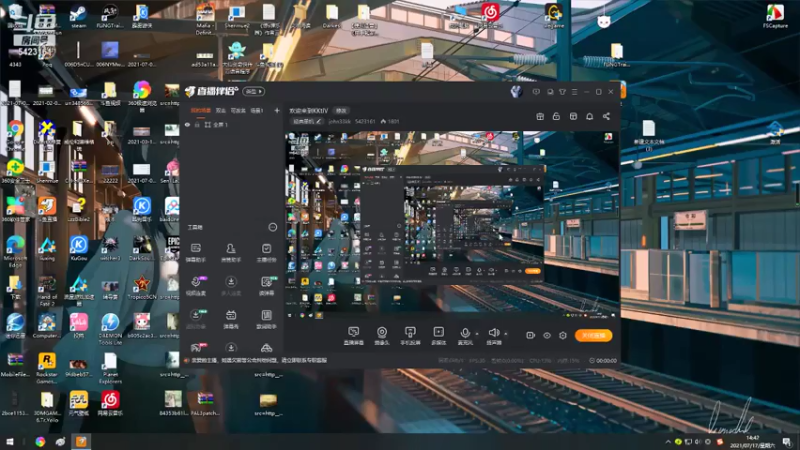Add a screen capture source from bottom bar
800x450 pixels.
353,336
